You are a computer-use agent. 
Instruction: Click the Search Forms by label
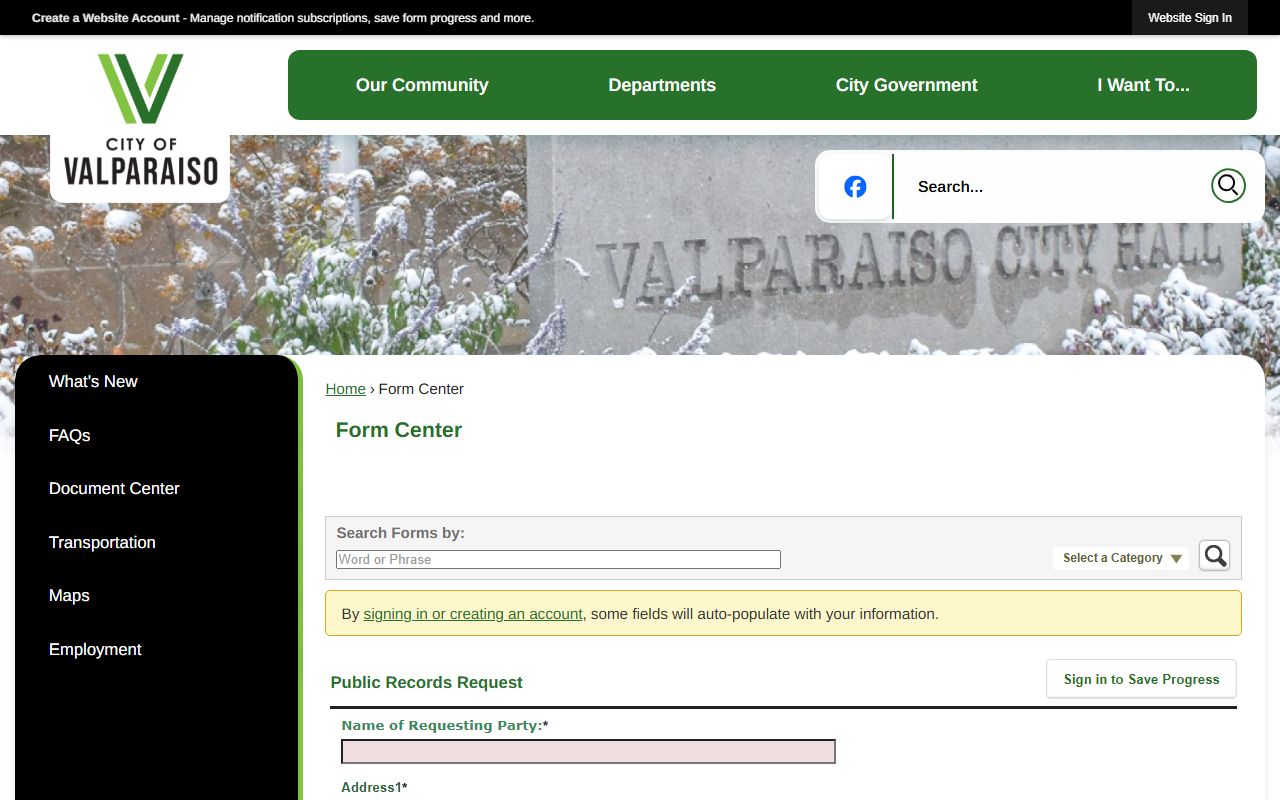(x=400, y=533)
